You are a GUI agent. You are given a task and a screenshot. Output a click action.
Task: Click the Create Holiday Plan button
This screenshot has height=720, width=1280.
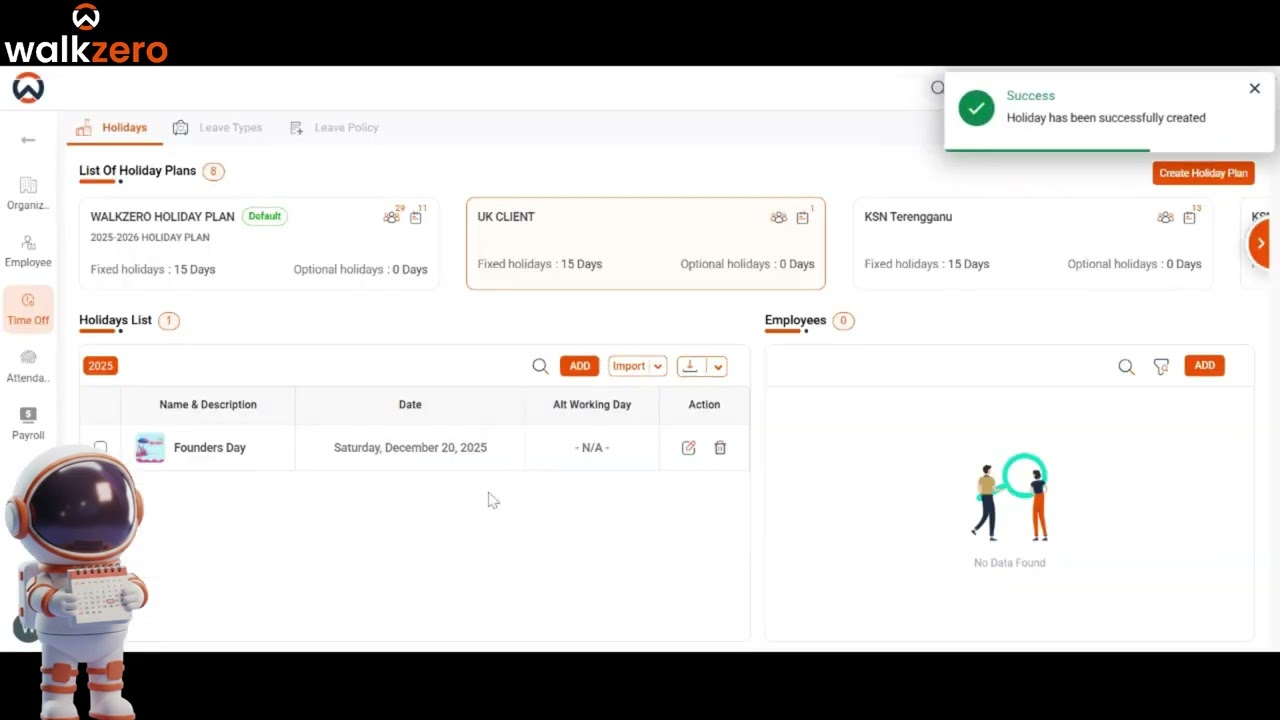1203,173
